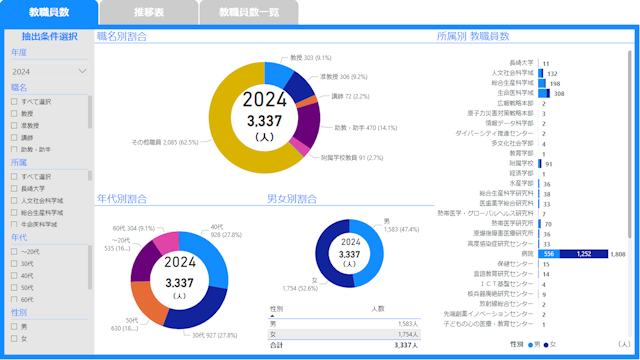Switch to the 推移表 tab
The height and width of the screenshot is (360, 640).
(149, 12)
